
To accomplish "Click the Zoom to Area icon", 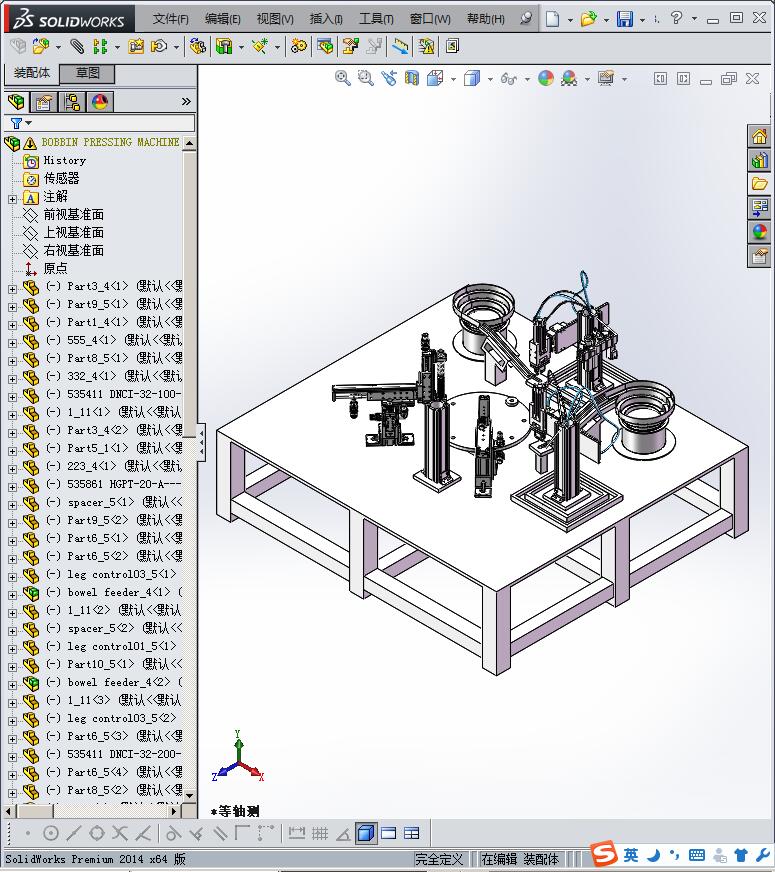I will [365, 78].
